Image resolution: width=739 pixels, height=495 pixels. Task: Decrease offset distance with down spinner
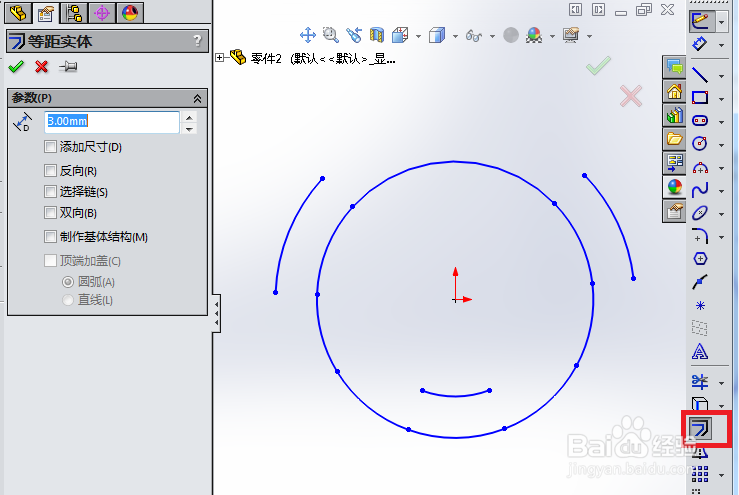pos(189,129)
